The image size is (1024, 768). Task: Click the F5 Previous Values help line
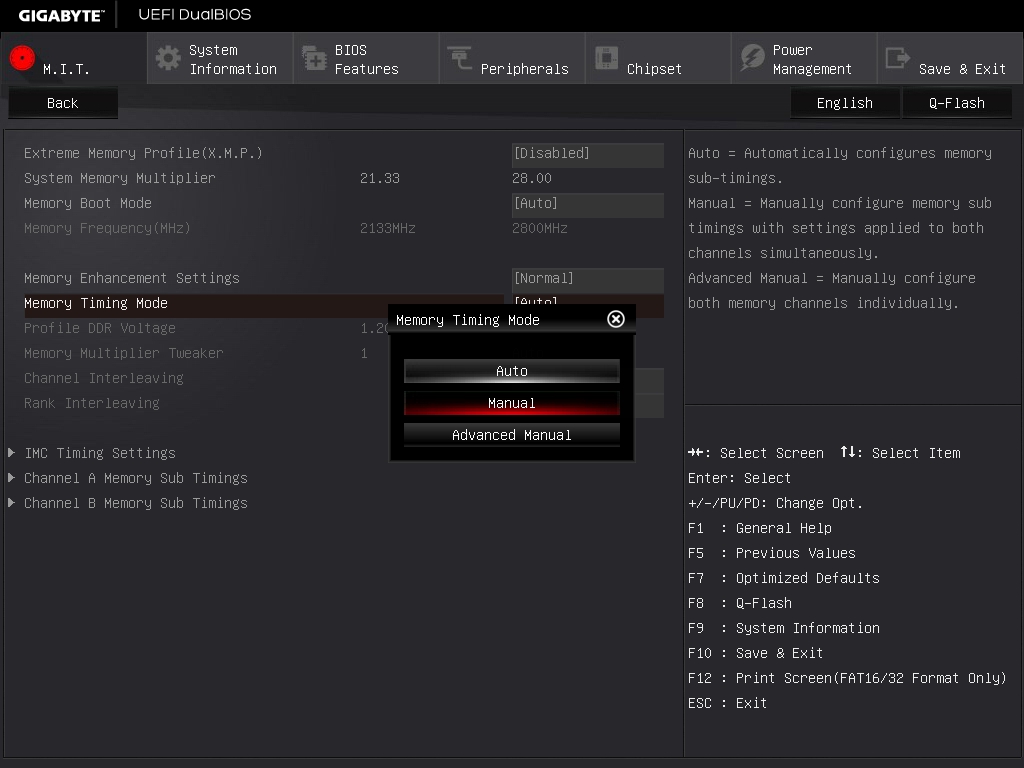[x=771, y=553]
